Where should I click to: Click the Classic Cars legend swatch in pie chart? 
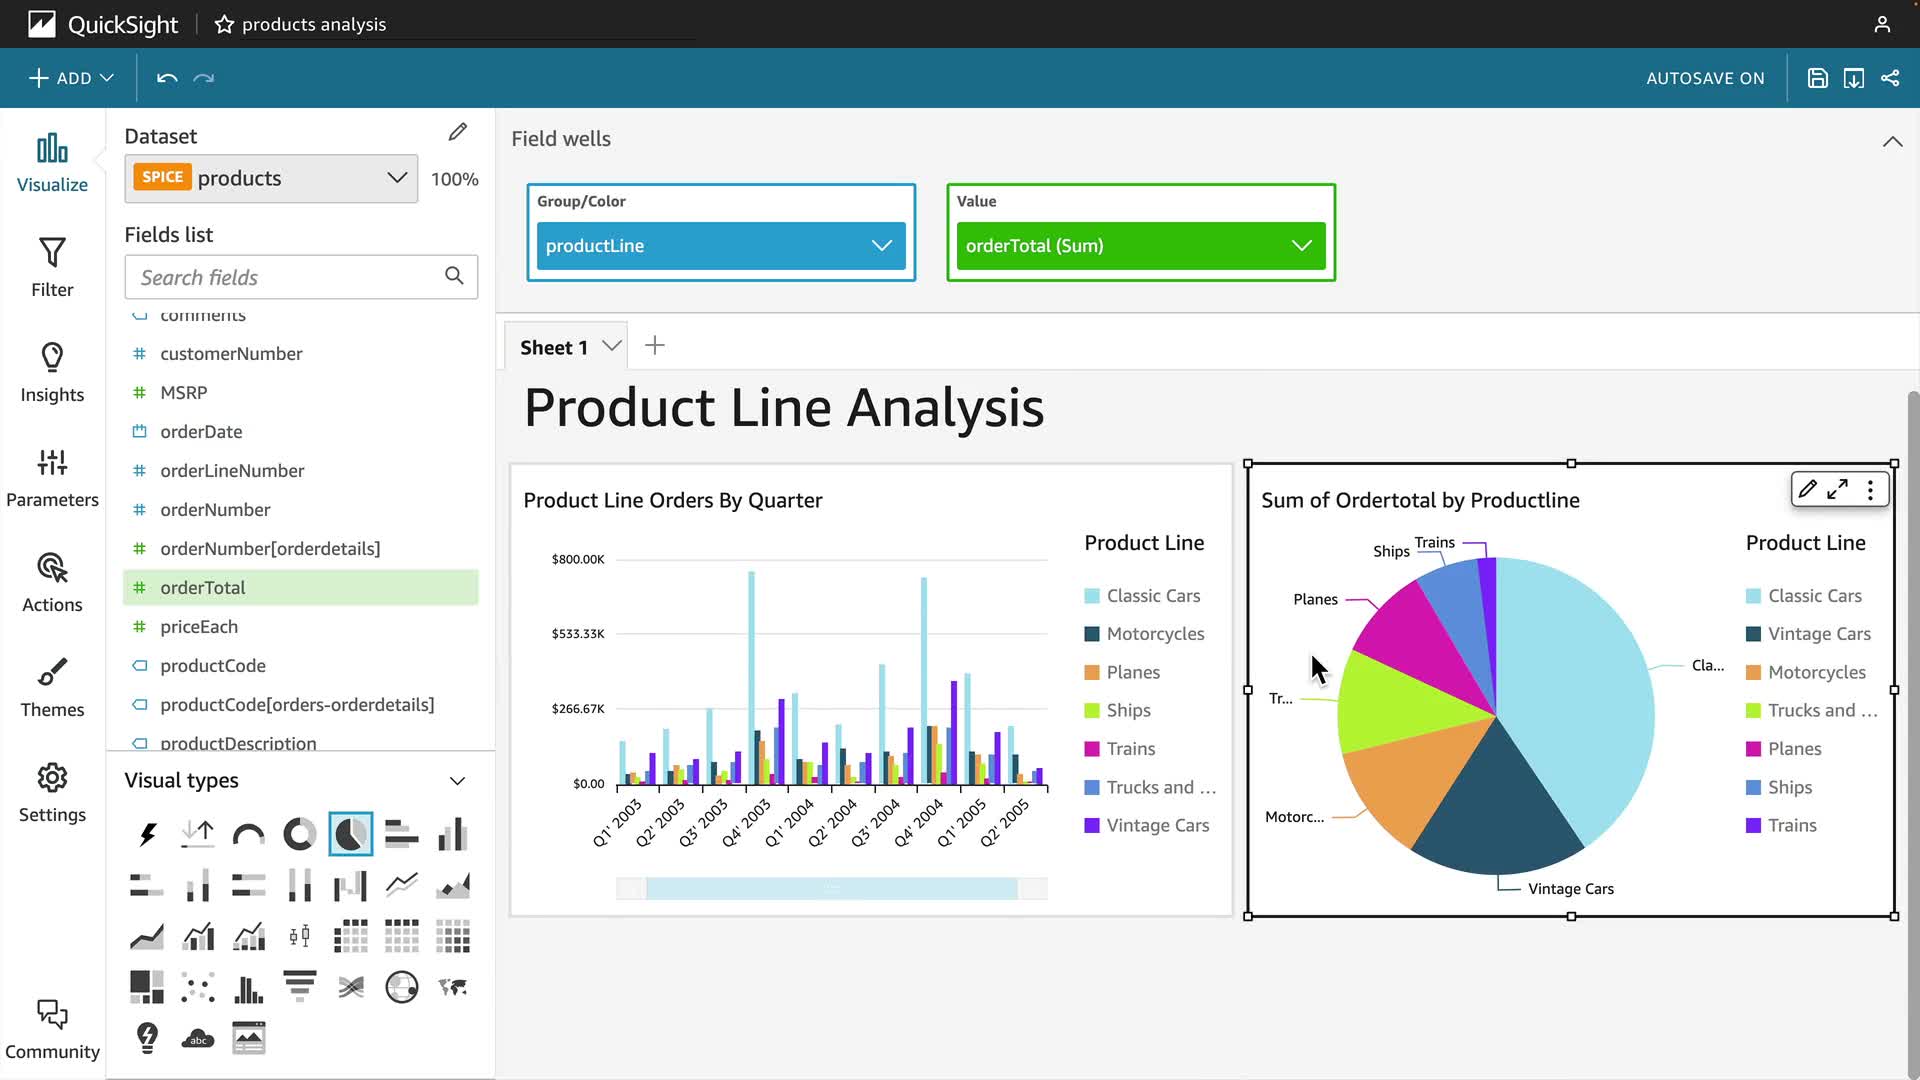[x=1753, y=596]
